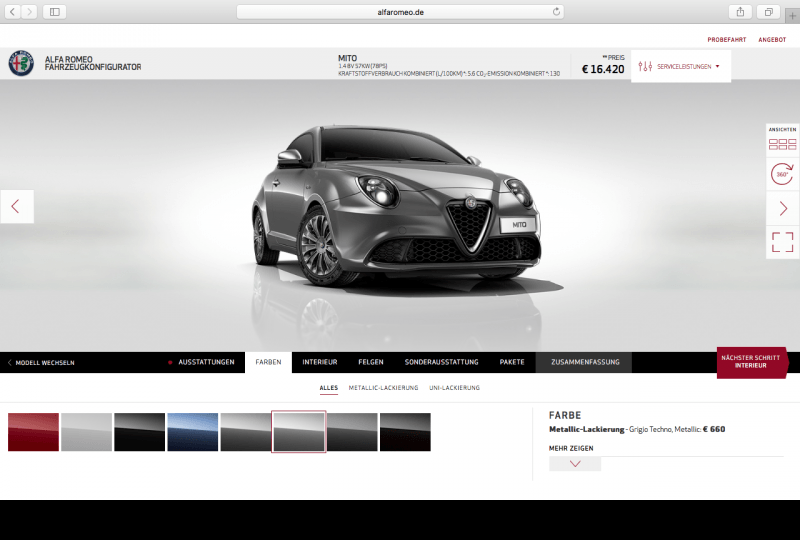Show all colors with Alles filter
This screenshot has width=800, height=540.
point(329,388)
